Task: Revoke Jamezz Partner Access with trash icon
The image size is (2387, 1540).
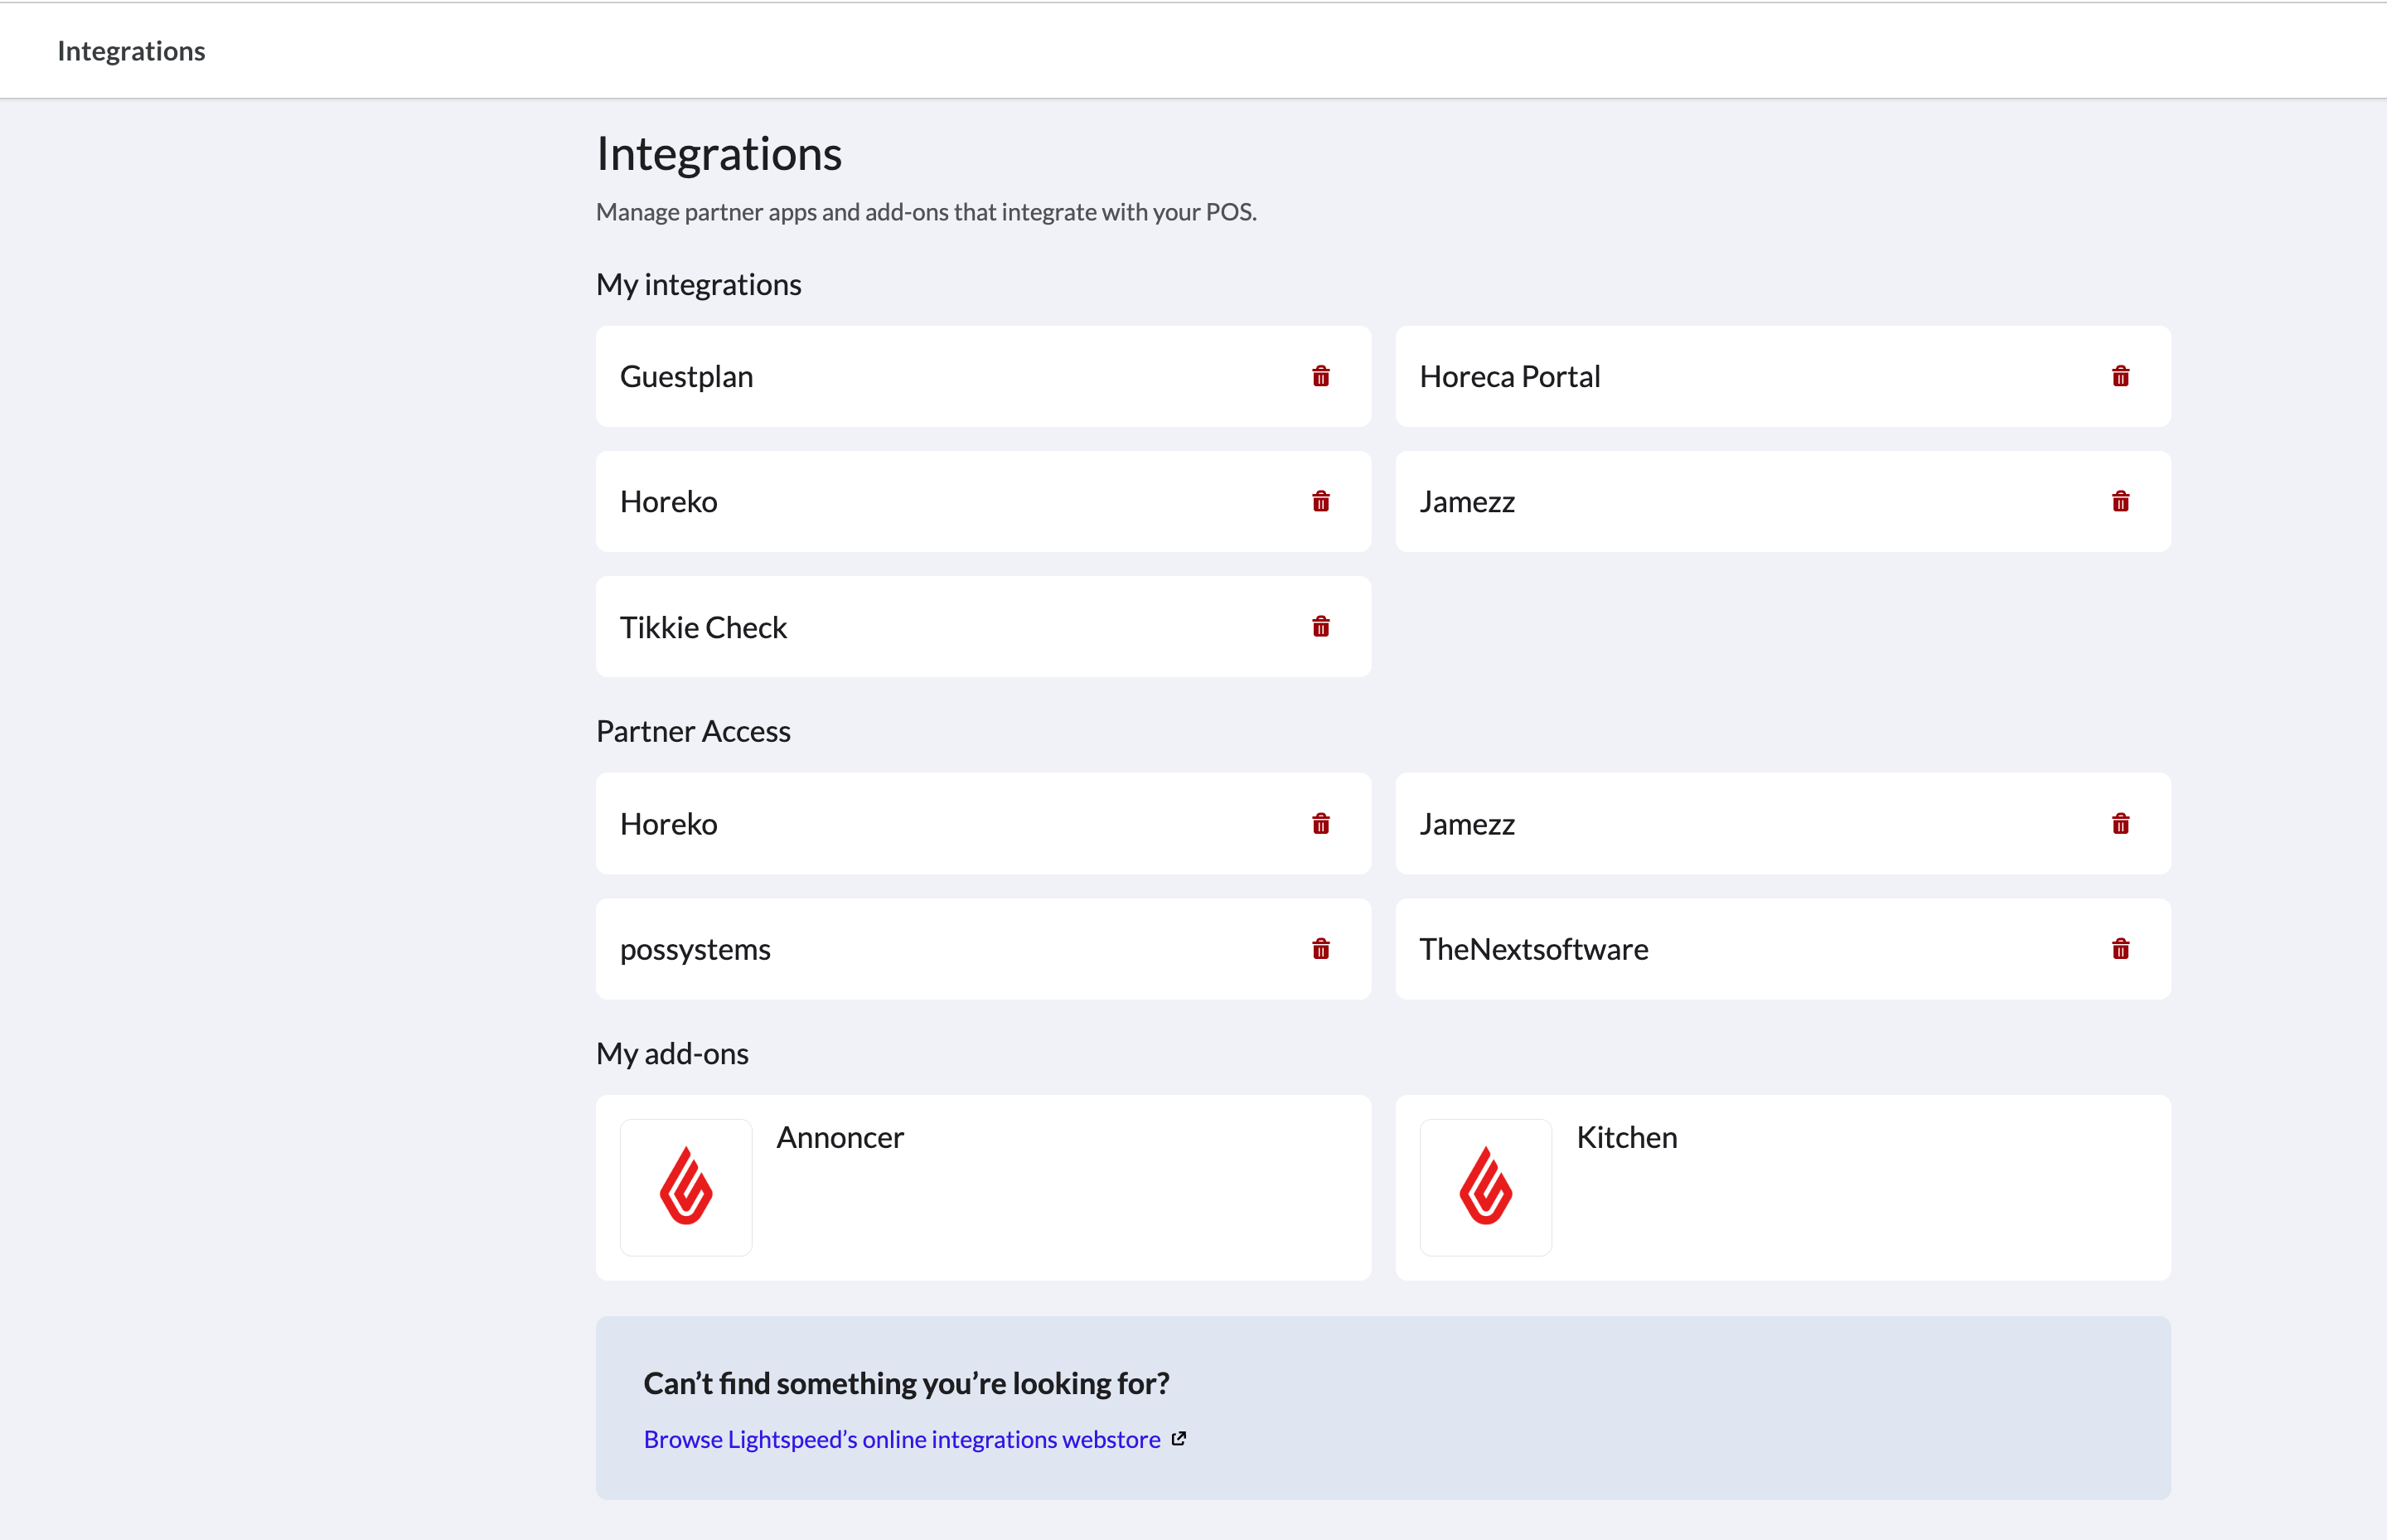Action: [x=2120, y=823]
